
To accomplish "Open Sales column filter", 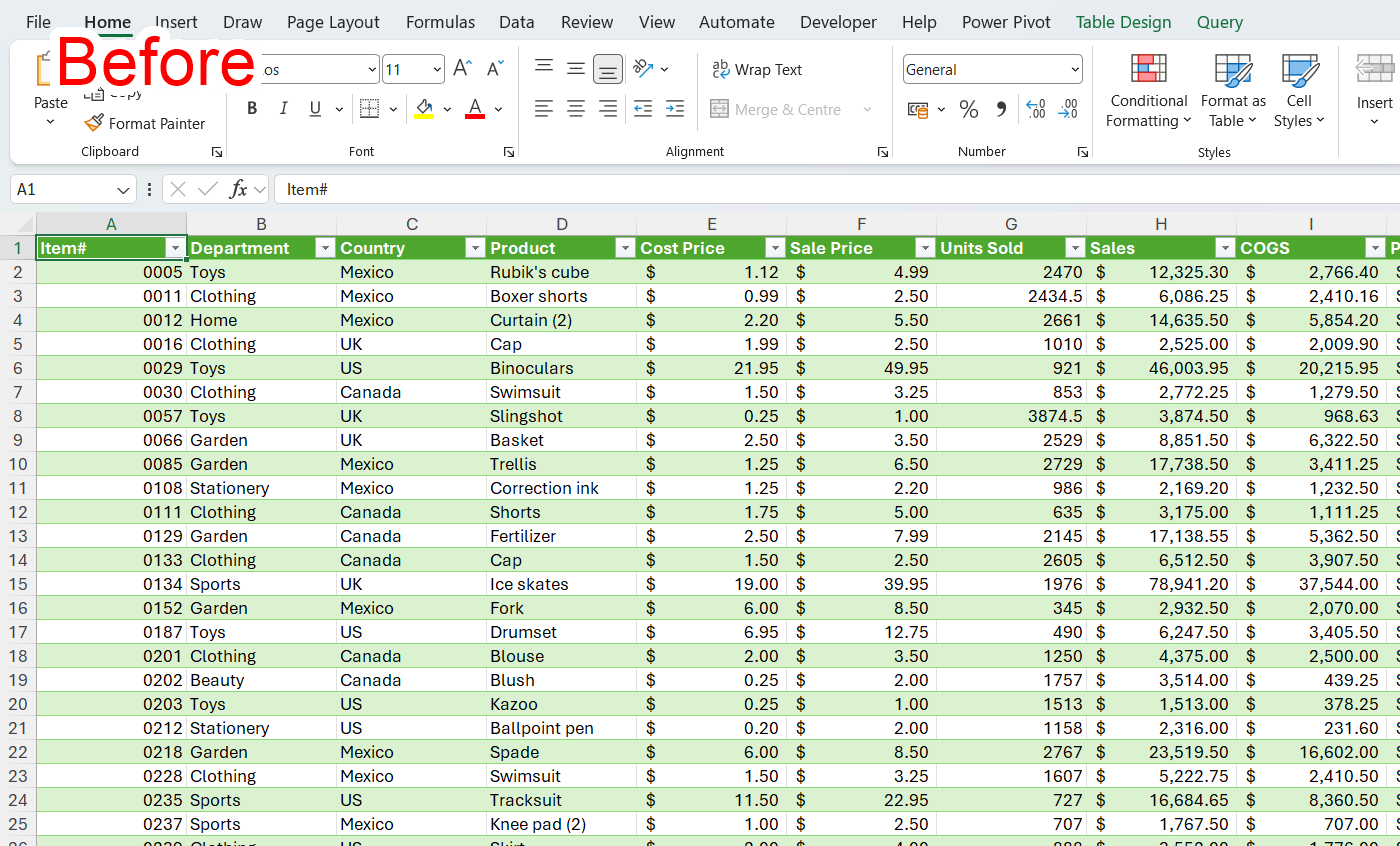I will pos(1225,248).
